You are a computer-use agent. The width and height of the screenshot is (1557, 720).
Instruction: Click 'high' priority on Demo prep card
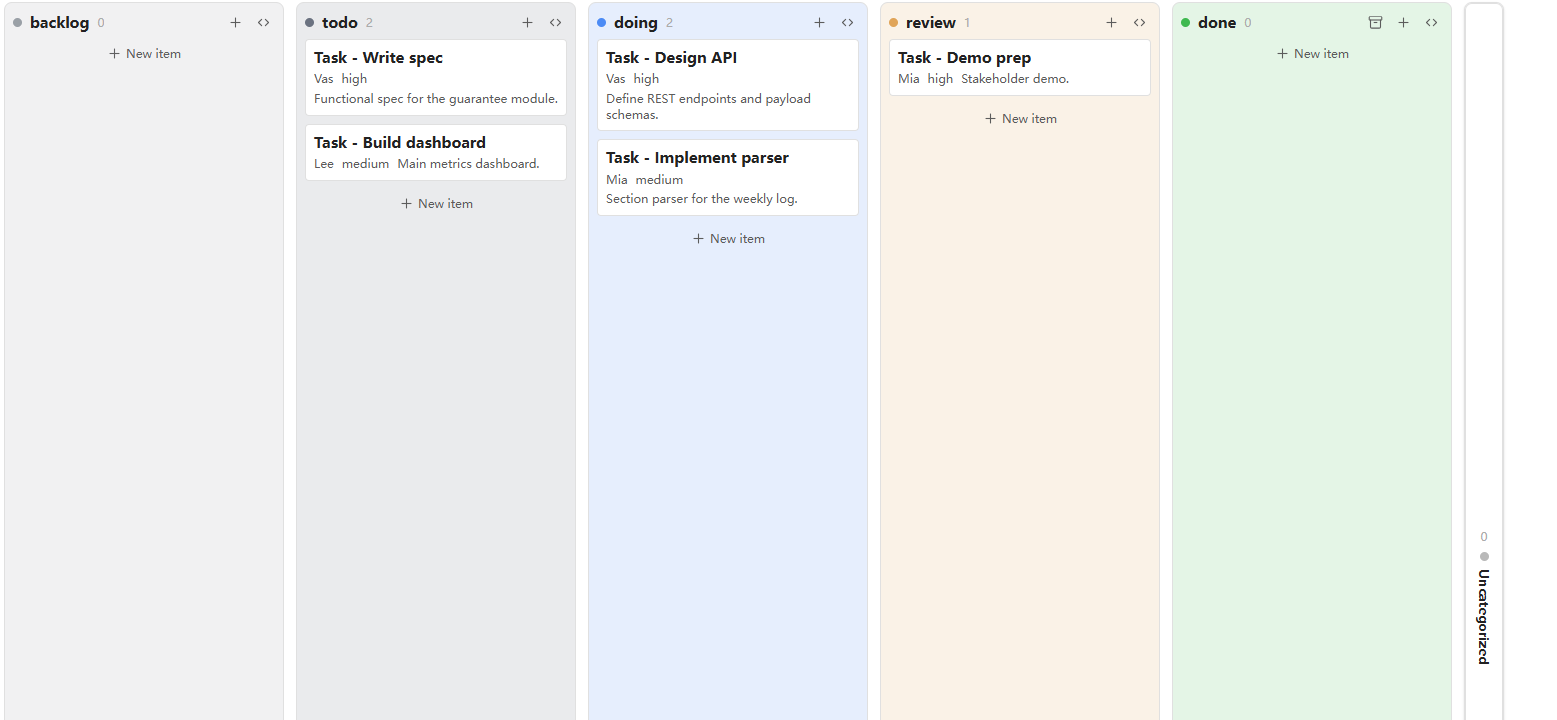pos(940,79)
